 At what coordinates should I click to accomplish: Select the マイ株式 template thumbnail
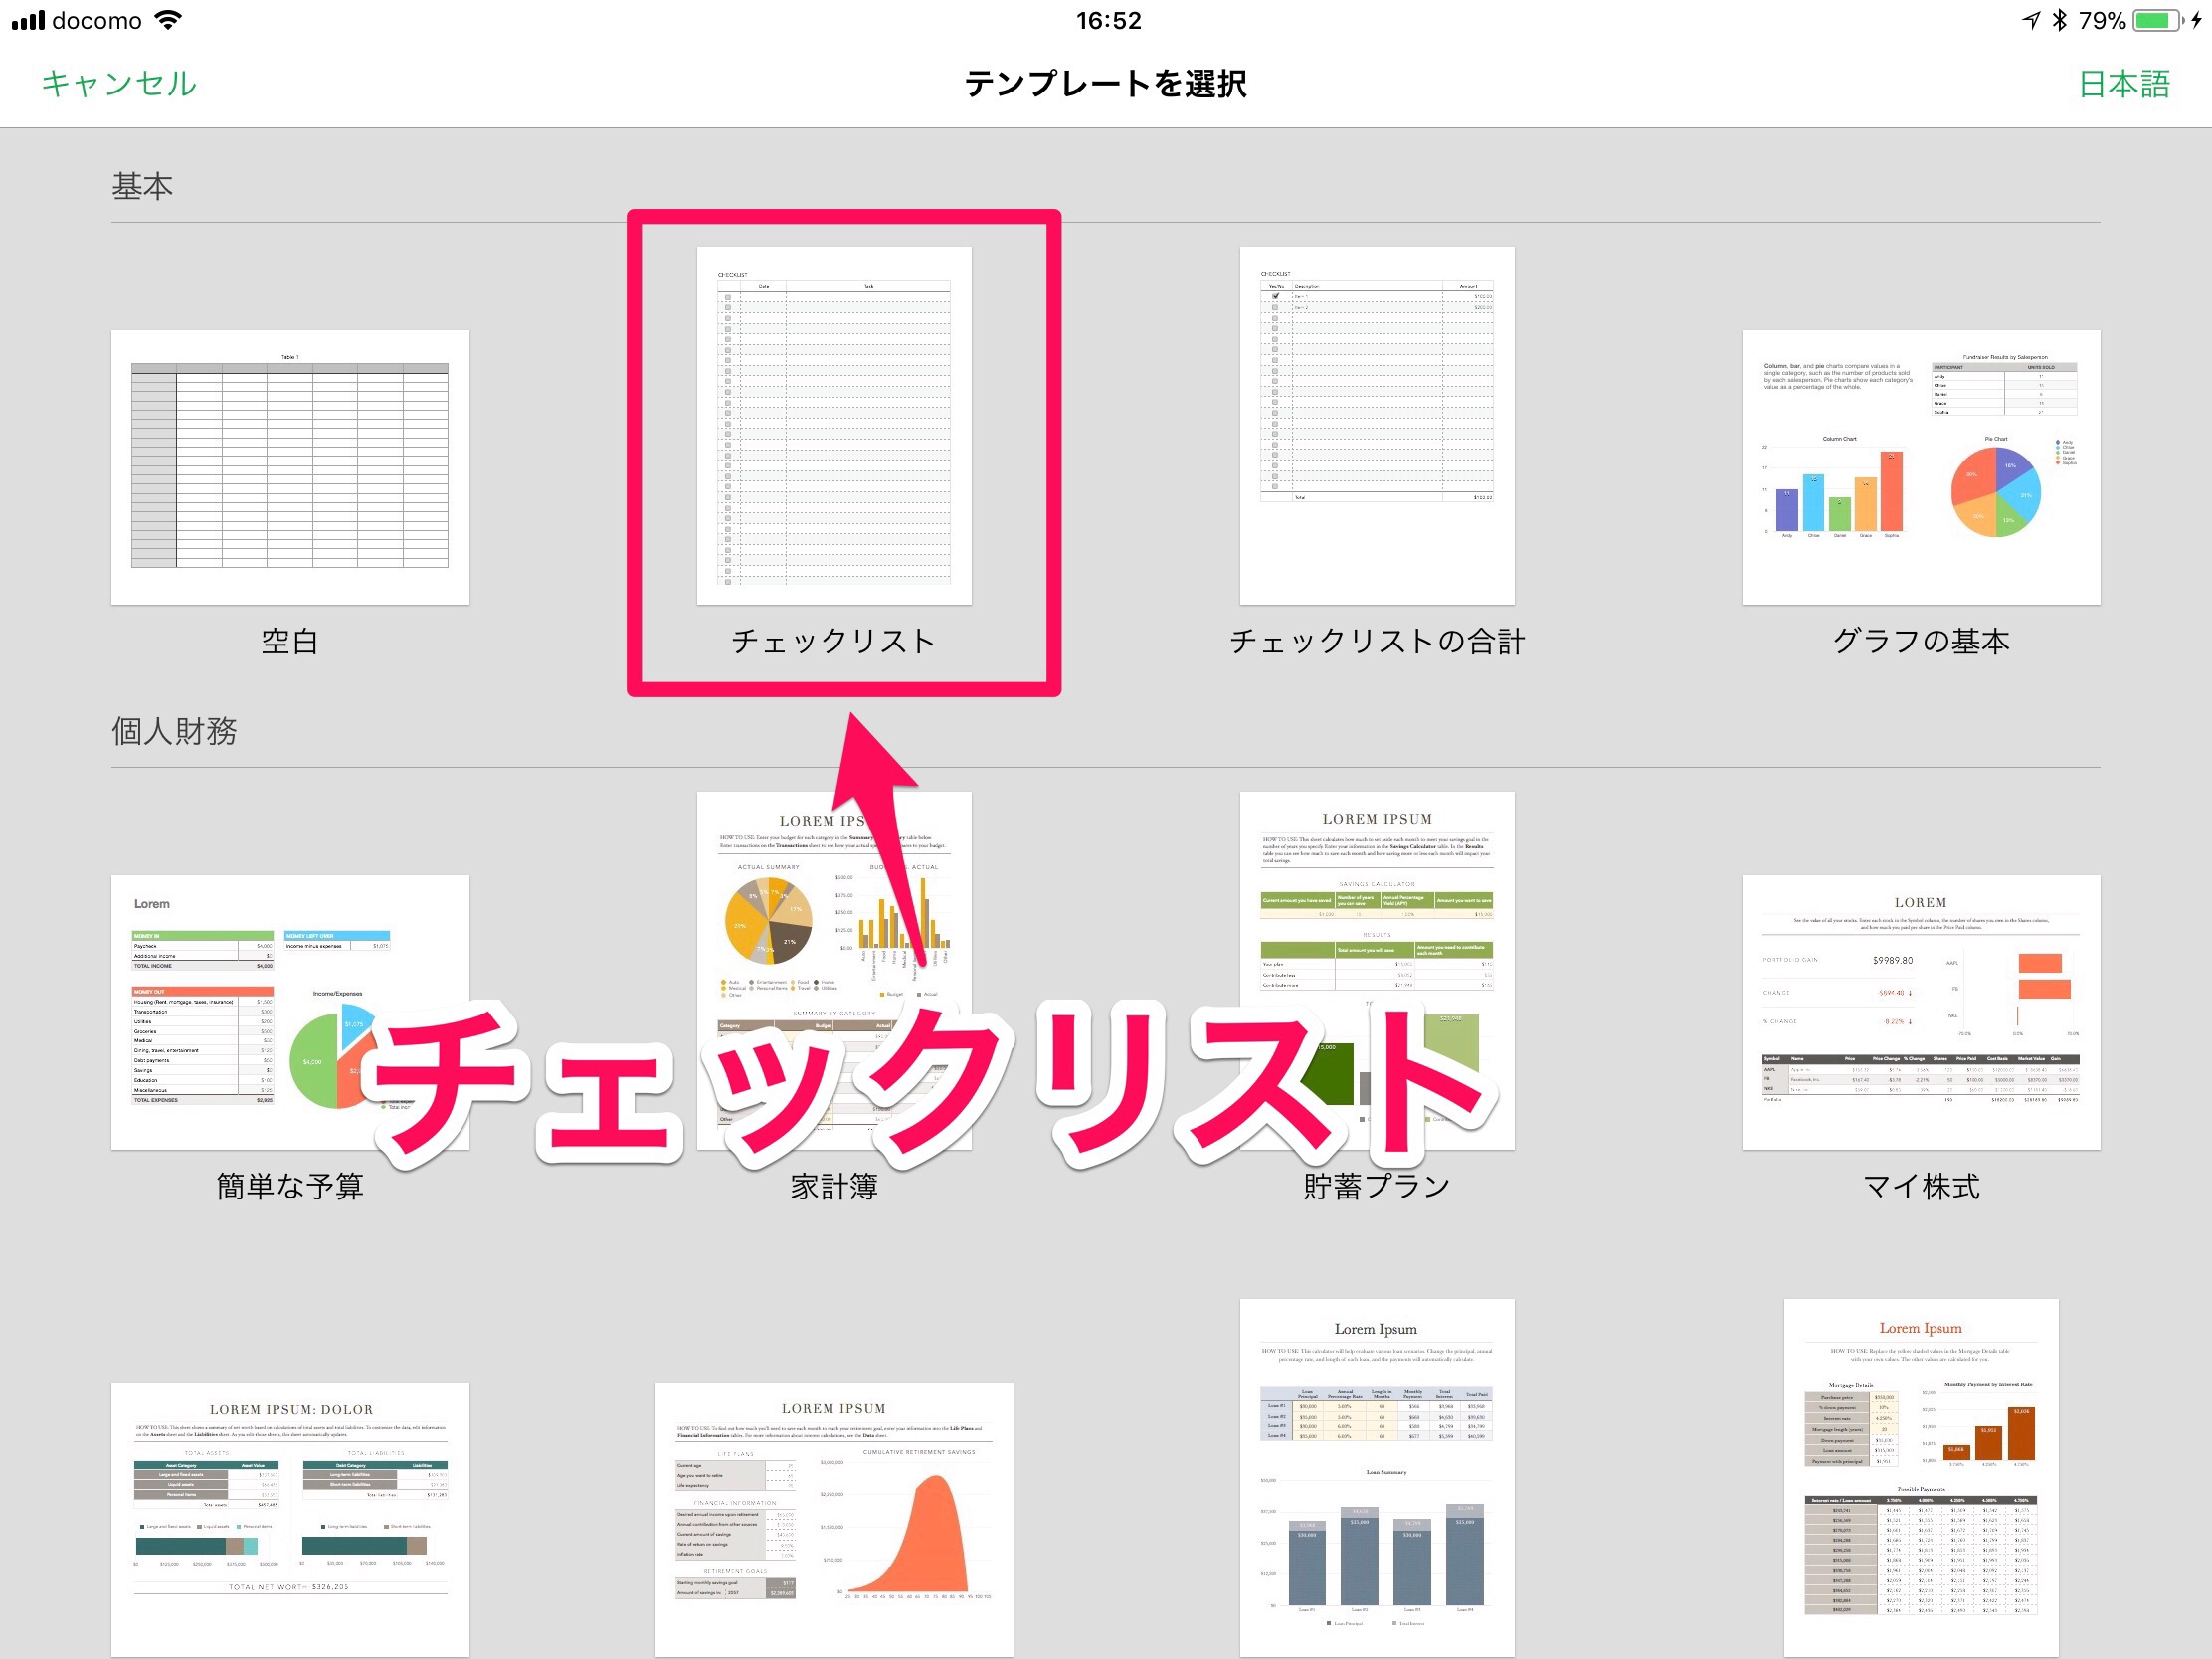[x=1921, y=1012]
